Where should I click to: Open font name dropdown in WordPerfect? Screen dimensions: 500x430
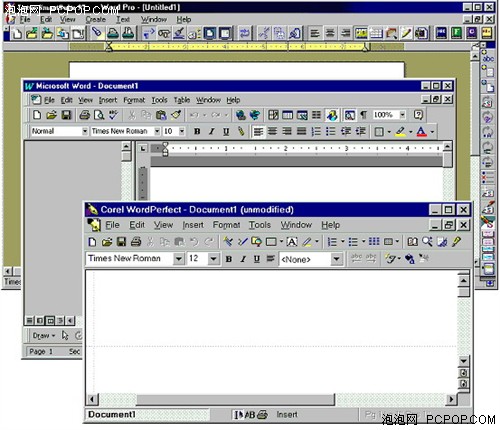179,259
